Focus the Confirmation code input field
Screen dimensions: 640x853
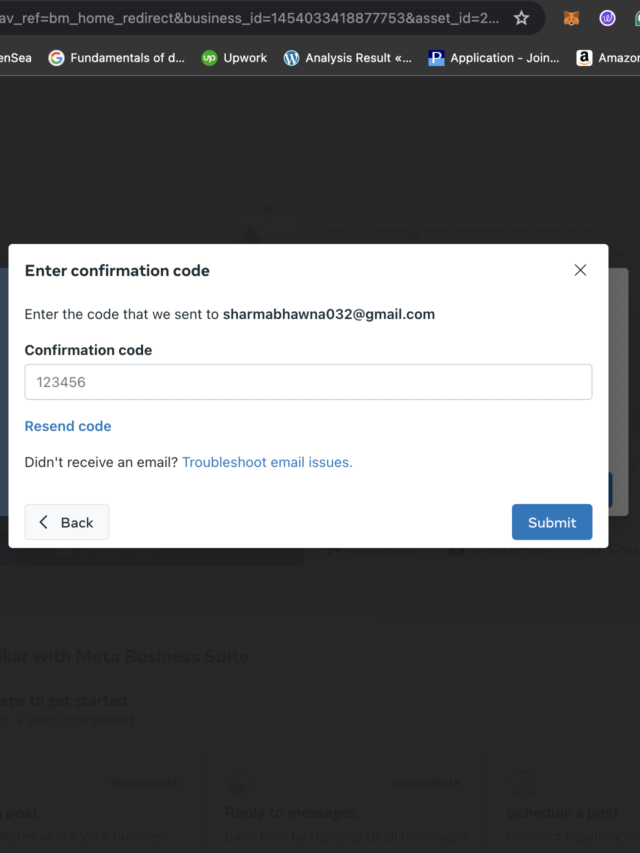[x=308, y=382]
